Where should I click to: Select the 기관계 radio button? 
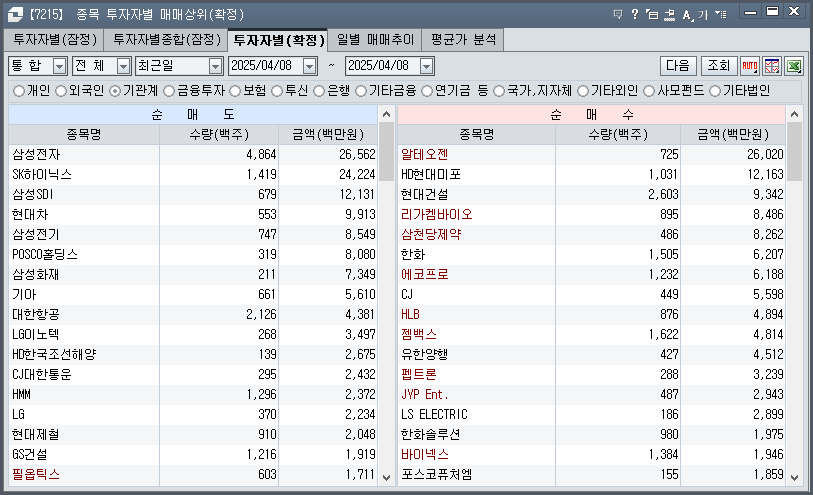115,91
